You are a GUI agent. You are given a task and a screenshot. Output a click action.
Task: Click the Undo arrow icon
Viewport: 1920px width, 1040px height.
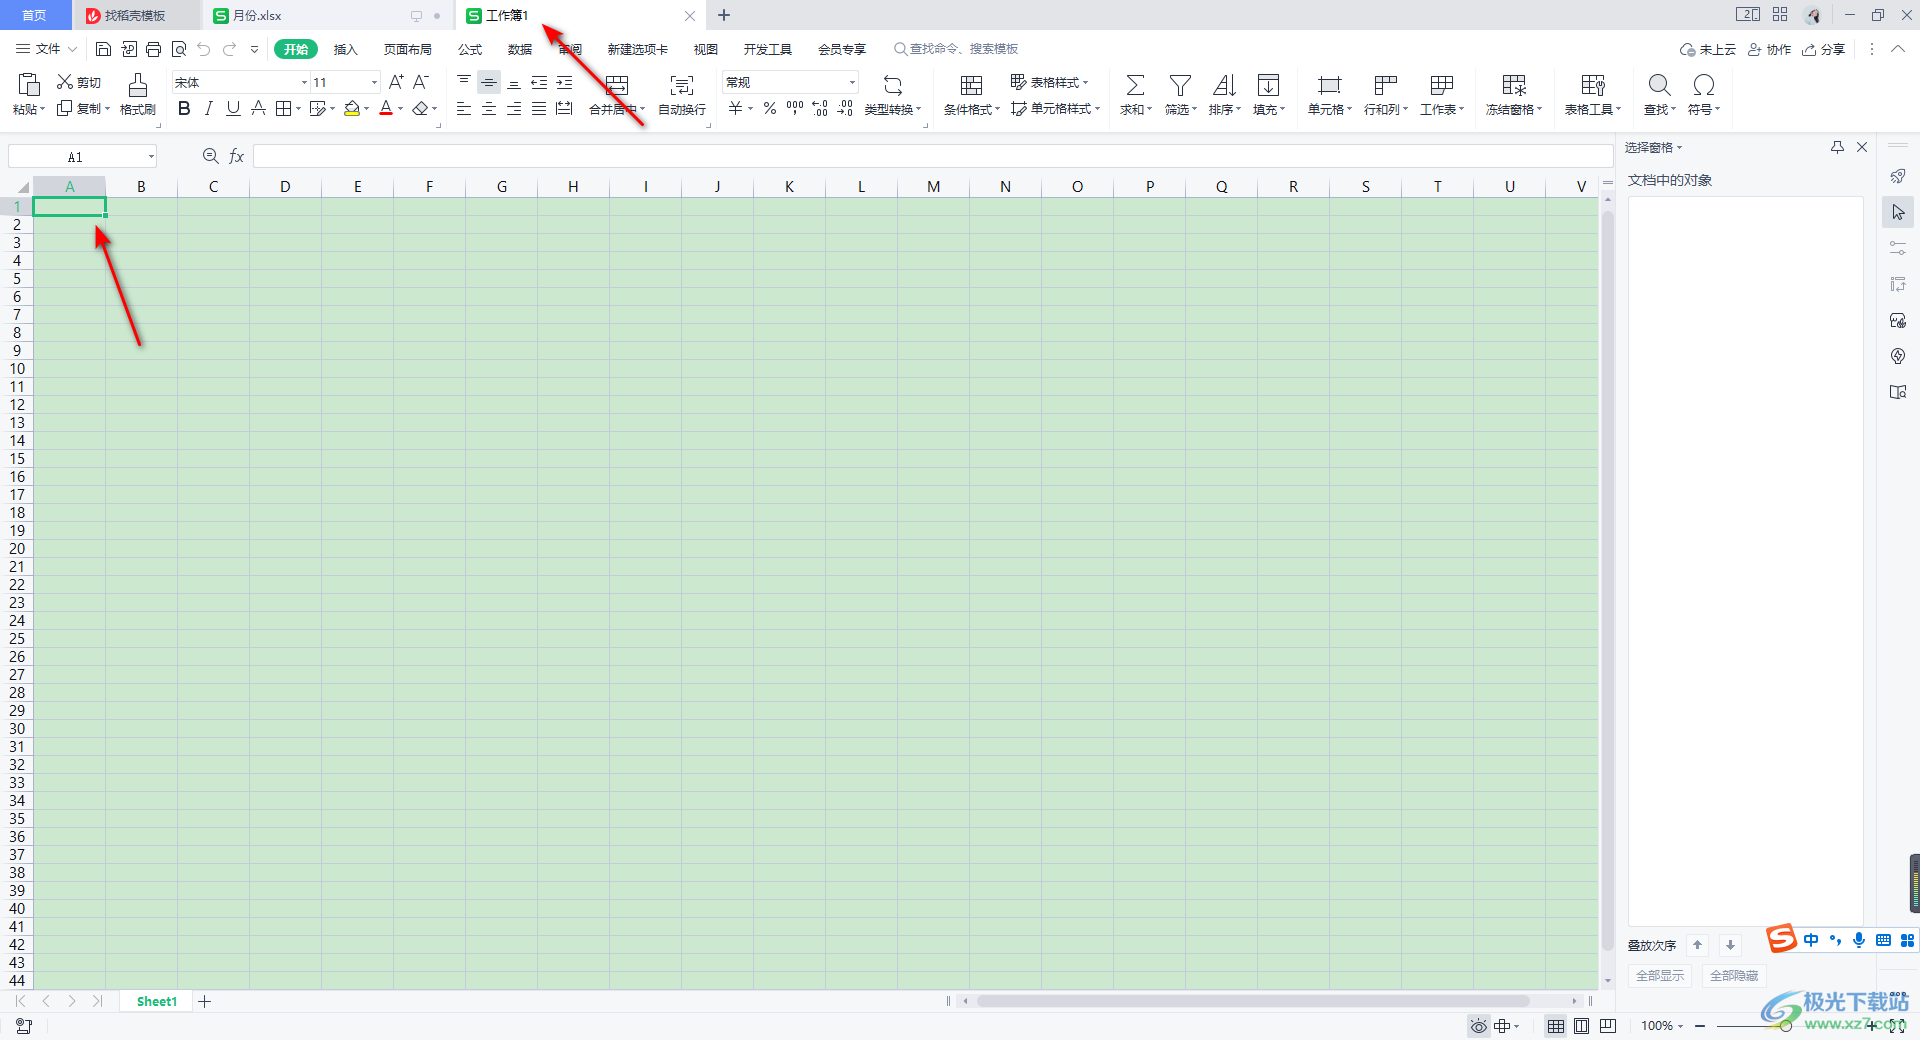[x=204, y=49]
